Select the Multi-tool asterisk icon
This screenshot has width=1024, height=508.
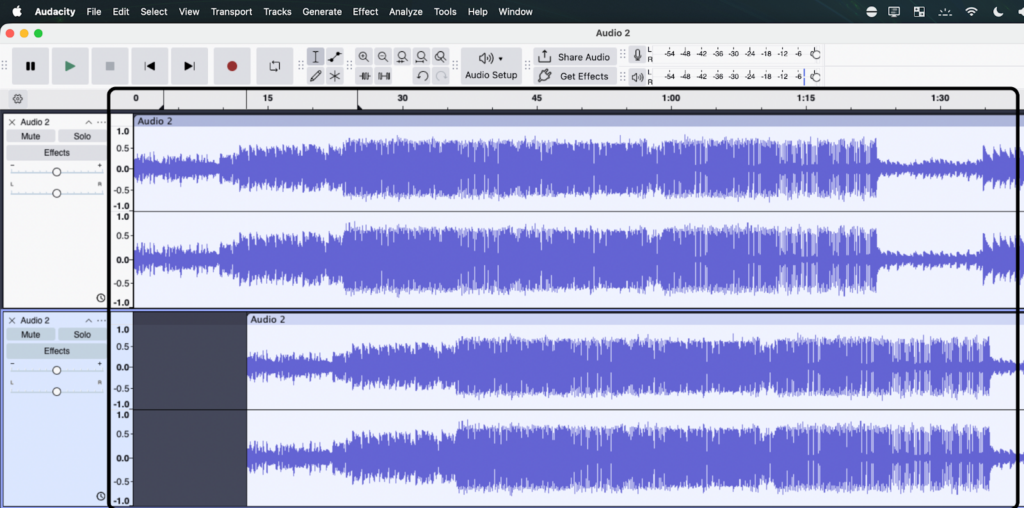(335, 76)
